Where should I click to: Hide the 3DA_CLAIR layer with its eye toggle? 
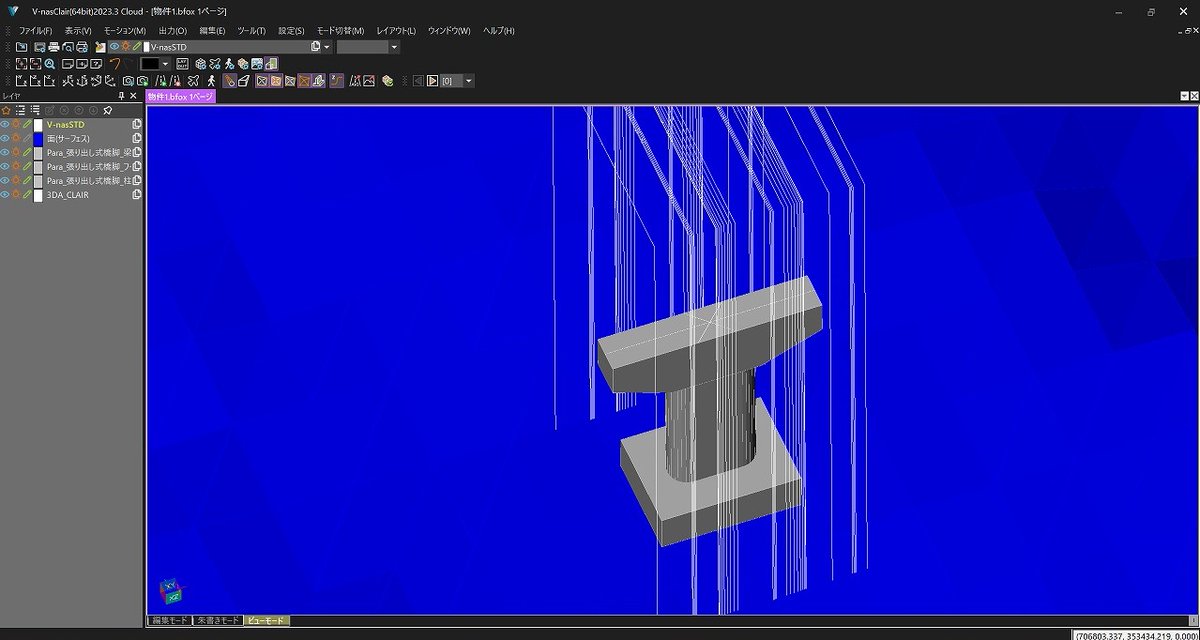pyautogui.click(x=5, y=194)
